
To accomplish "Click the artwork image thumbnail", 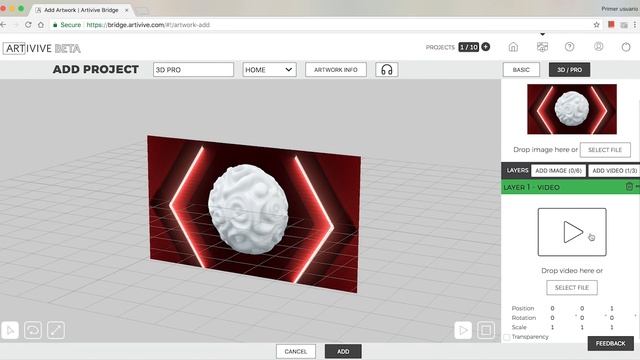I will [572, 109].
